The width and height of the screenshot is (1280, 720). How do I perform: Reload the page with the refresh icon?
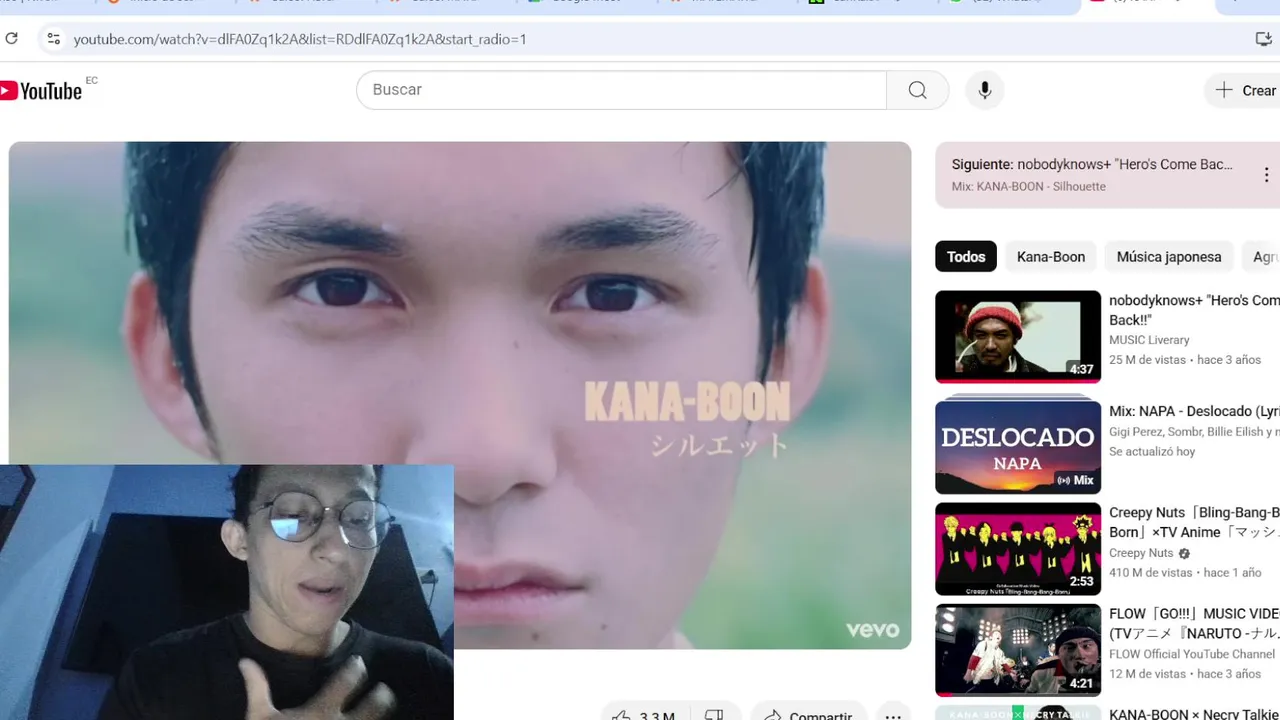coord(11,39)
